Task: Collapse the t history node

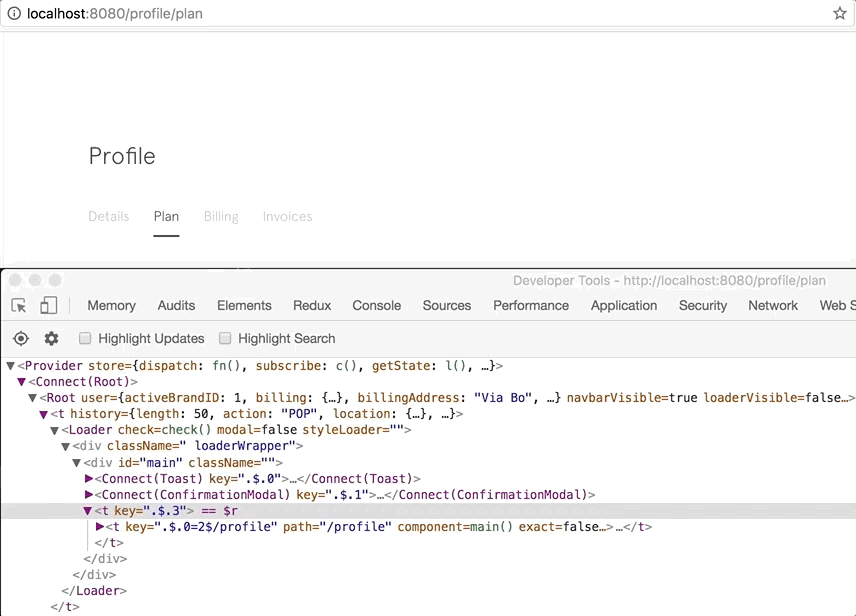Action: coord(44,414)
